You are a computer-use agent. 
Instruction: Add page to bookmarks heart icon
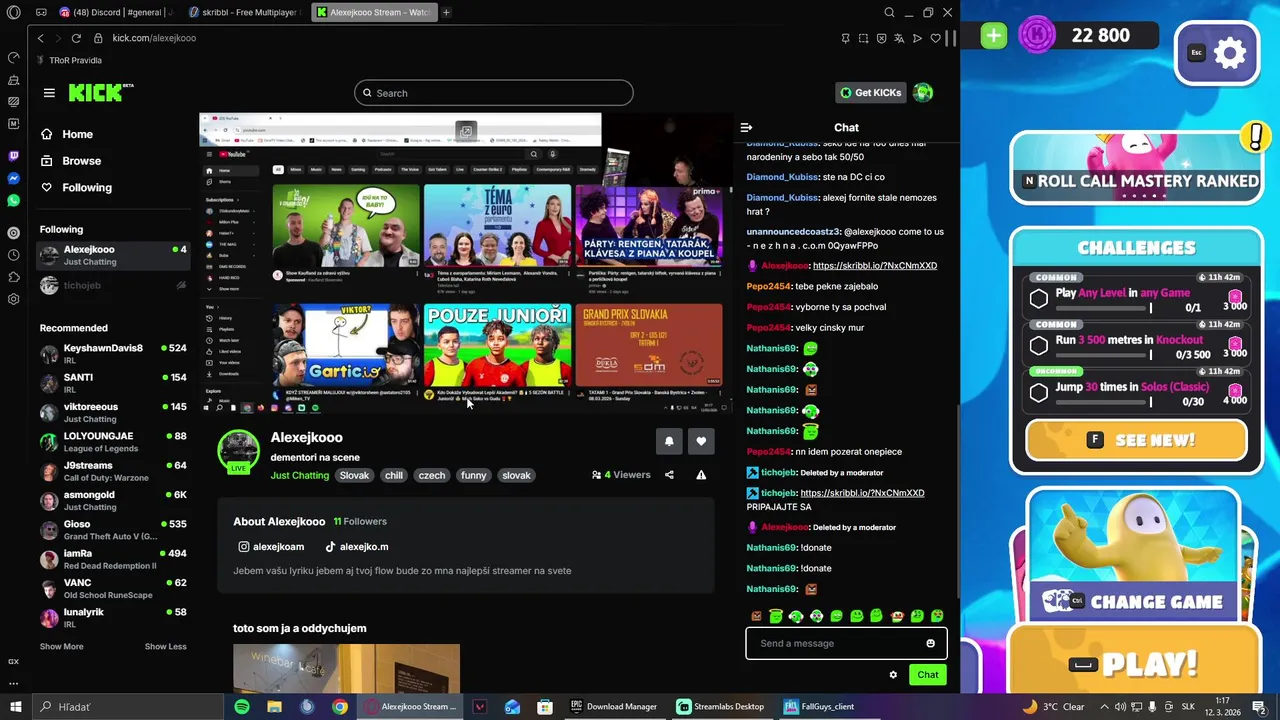point(935,38)
